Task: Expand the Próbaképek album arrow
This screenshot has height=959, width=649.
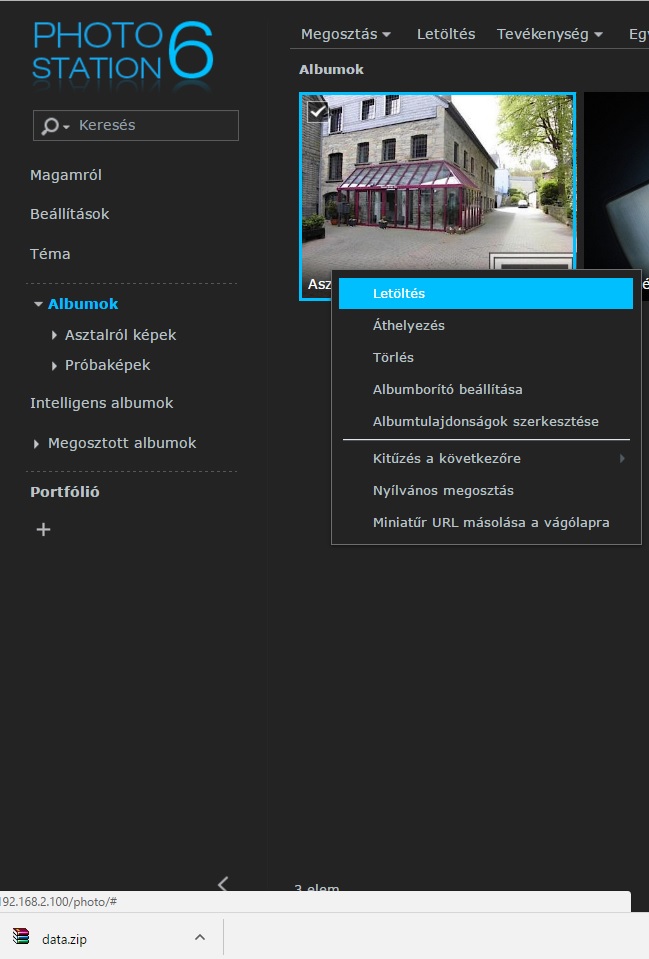Action: coord(54,366)
